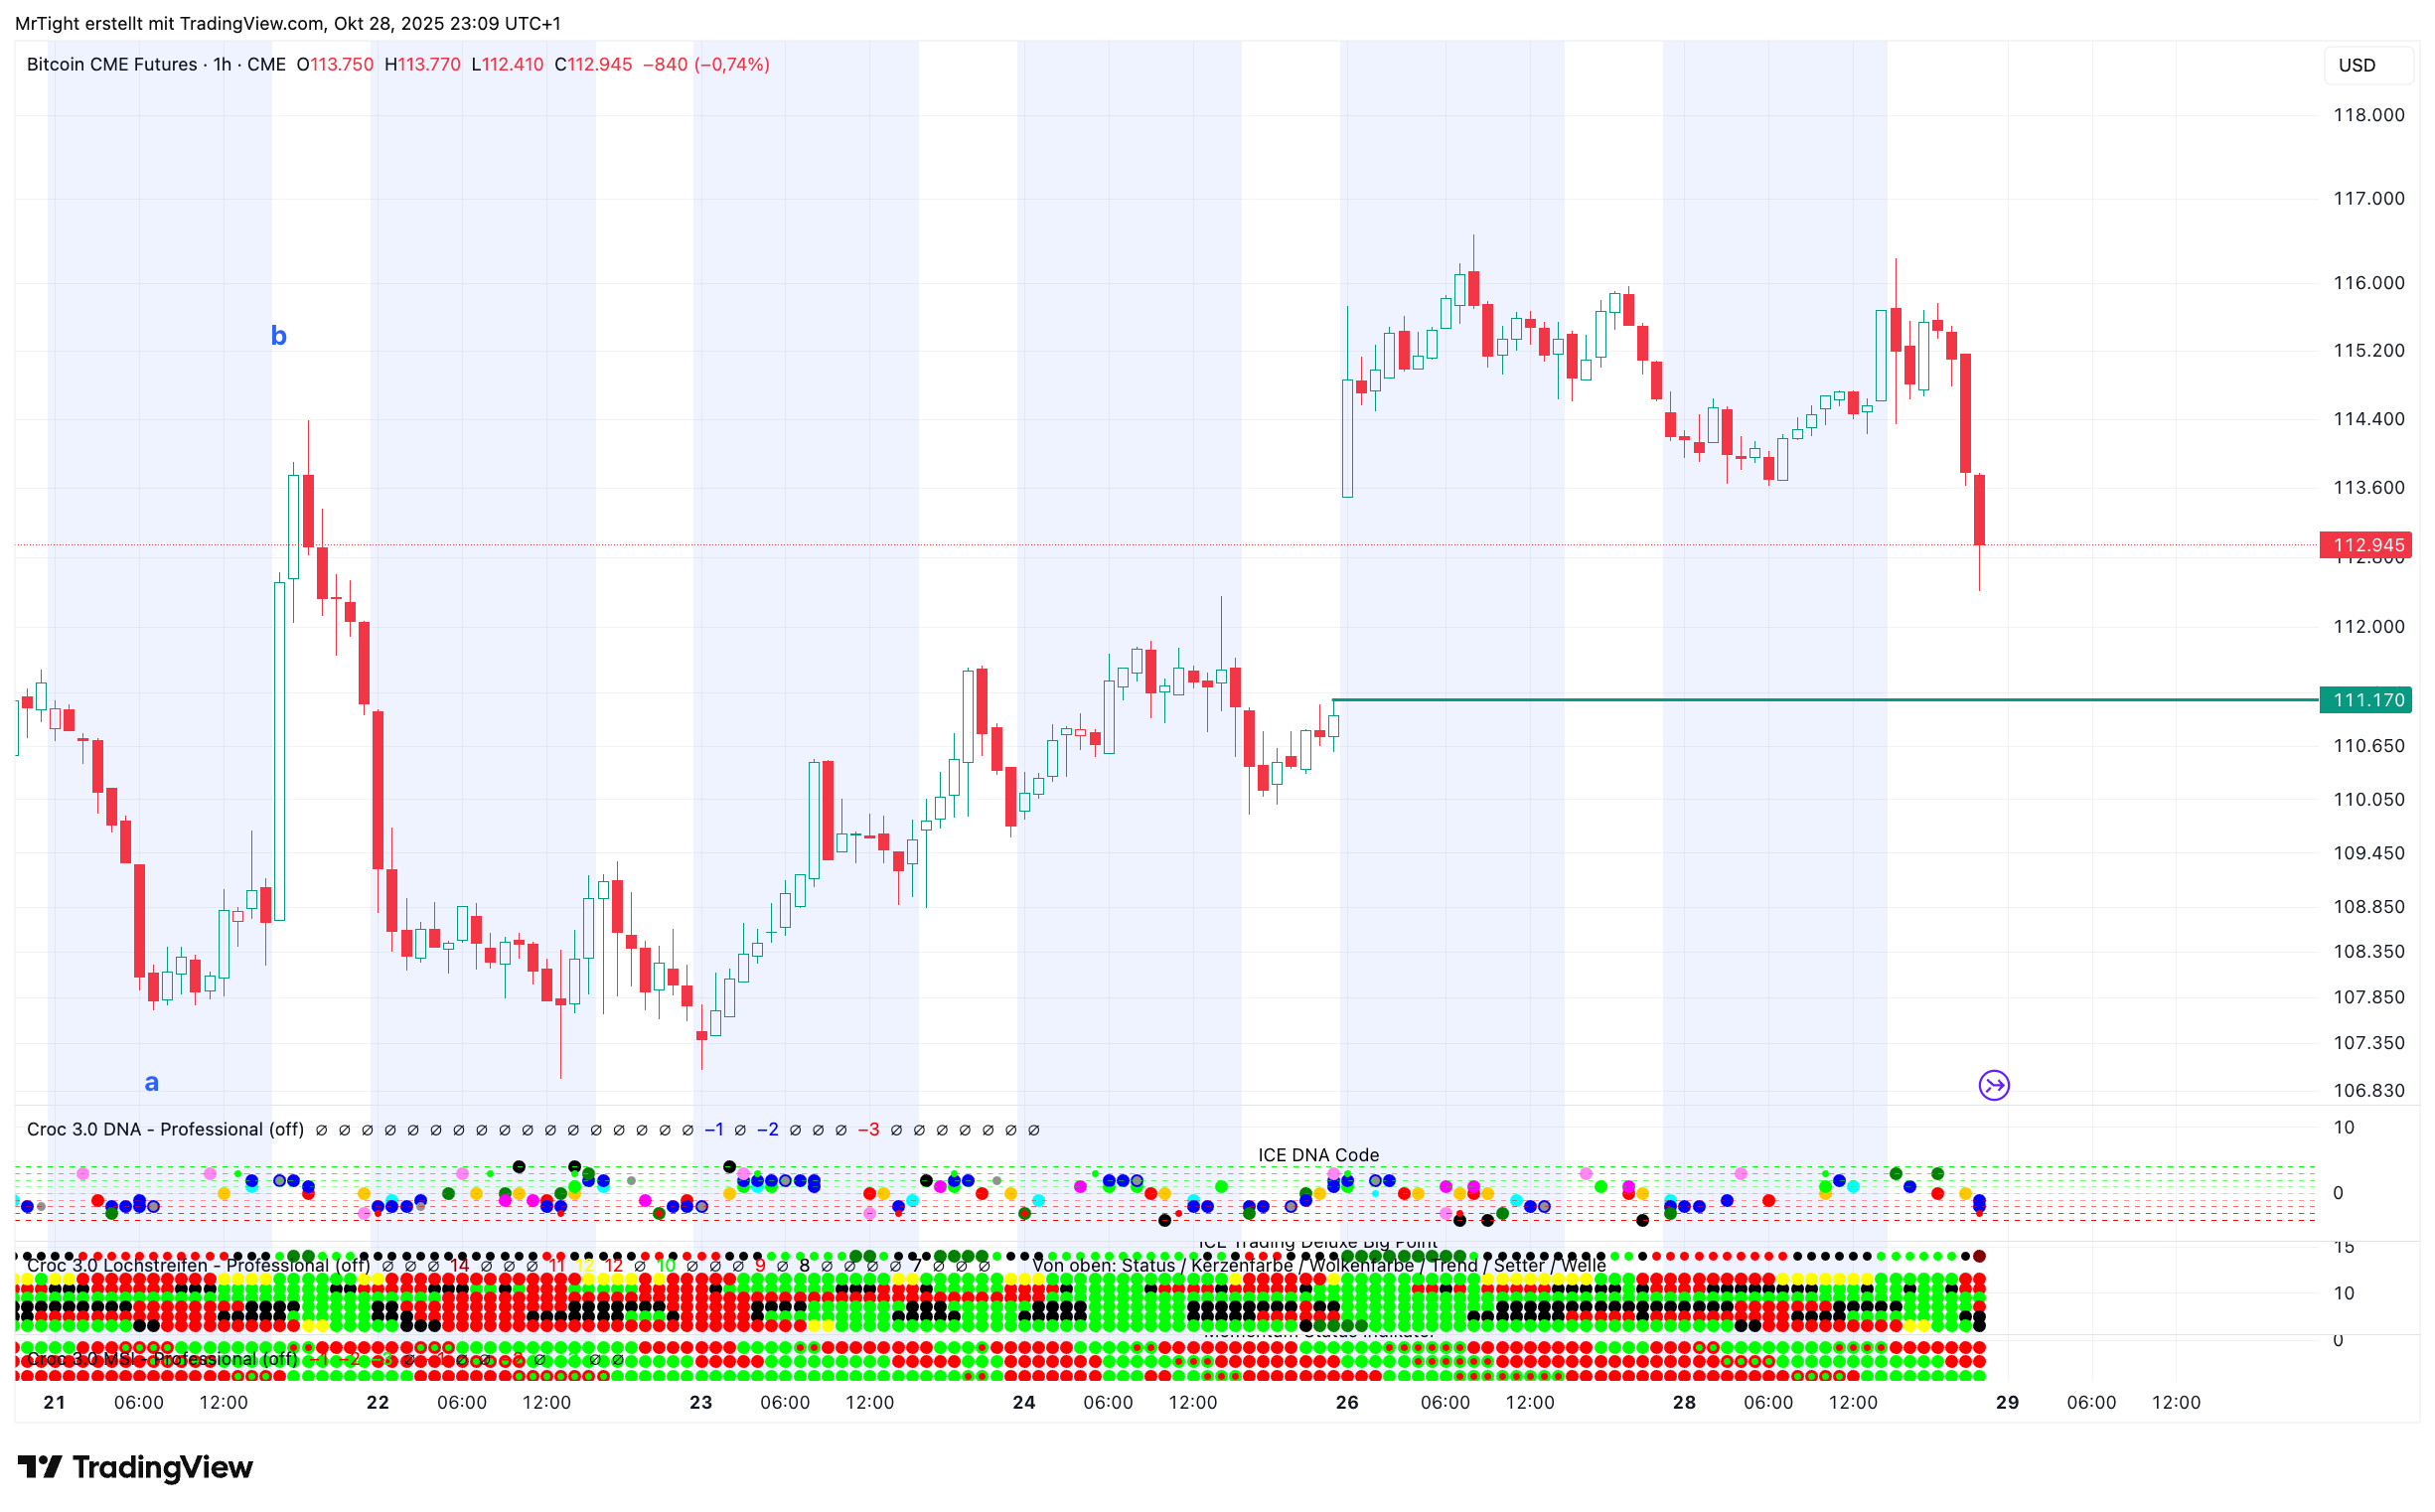Image resolution: width=2435 pixels, height=1512 pixels.
Task: Click the blue −2 value in DNA legend
Action: pyautogui.click(x=767, y=1130)
